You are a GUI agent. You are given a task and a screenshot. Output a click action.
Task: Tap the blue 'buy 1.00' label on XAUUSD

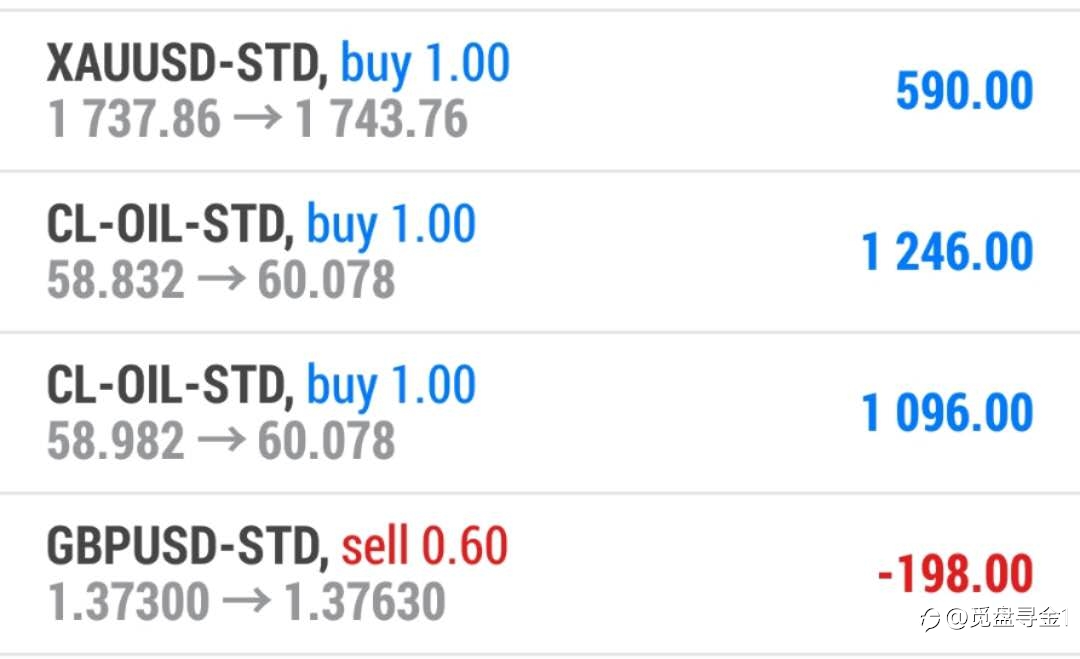click(x=425, y=65)
